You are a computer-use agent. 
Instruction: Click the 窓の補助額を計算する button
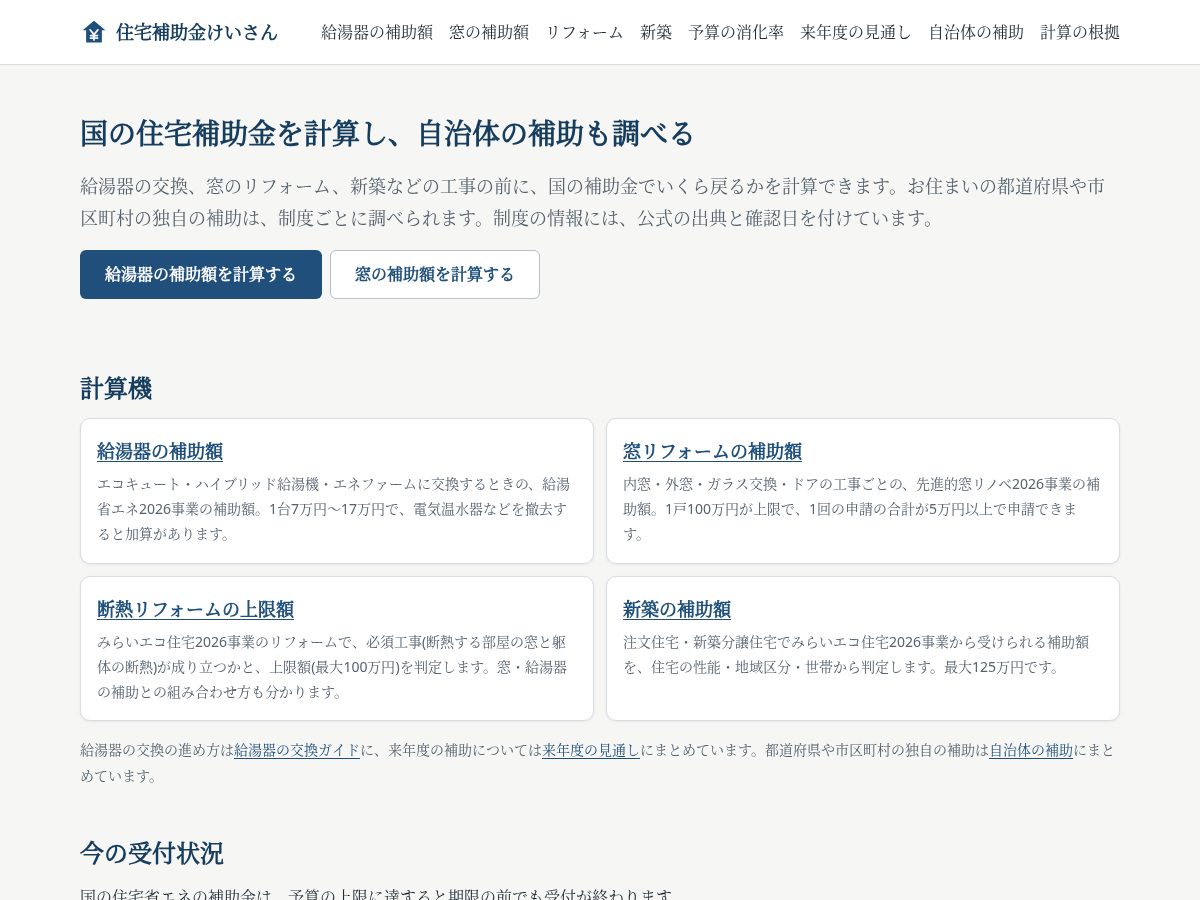[x=435, y=274]
